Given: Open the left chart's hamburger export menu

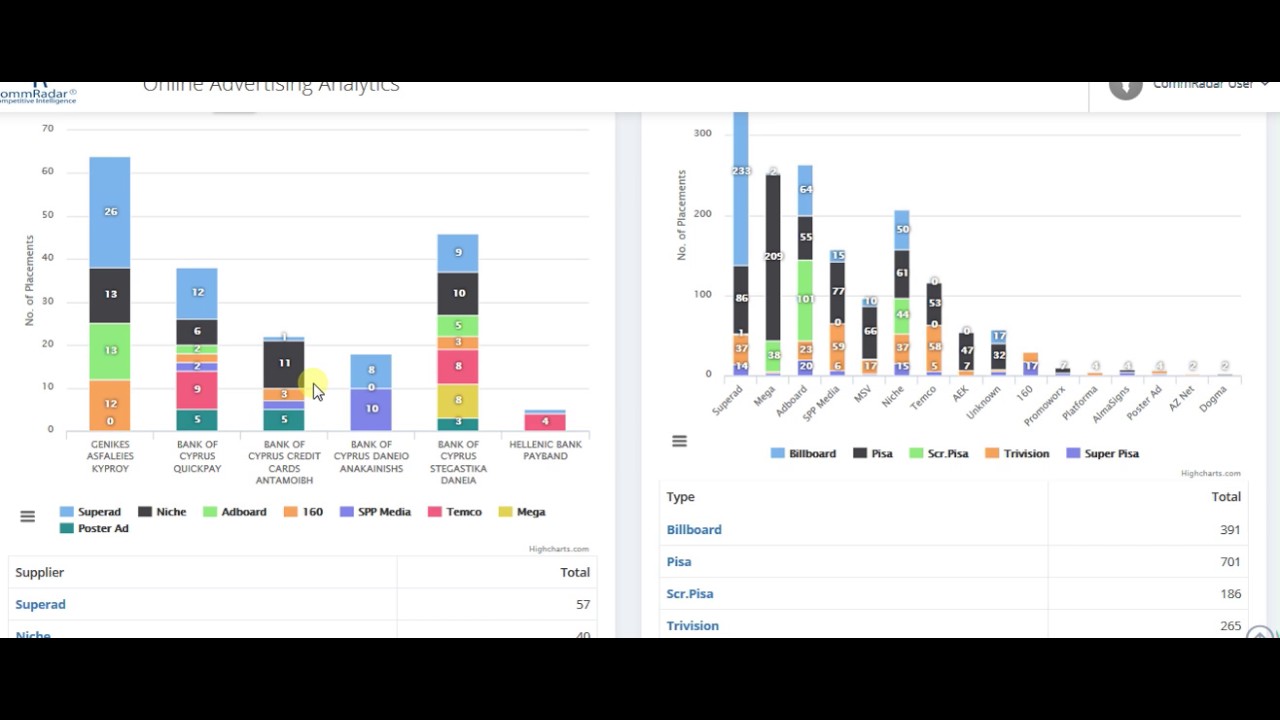Looking at the screenshot, I should (x=27, y=516).
